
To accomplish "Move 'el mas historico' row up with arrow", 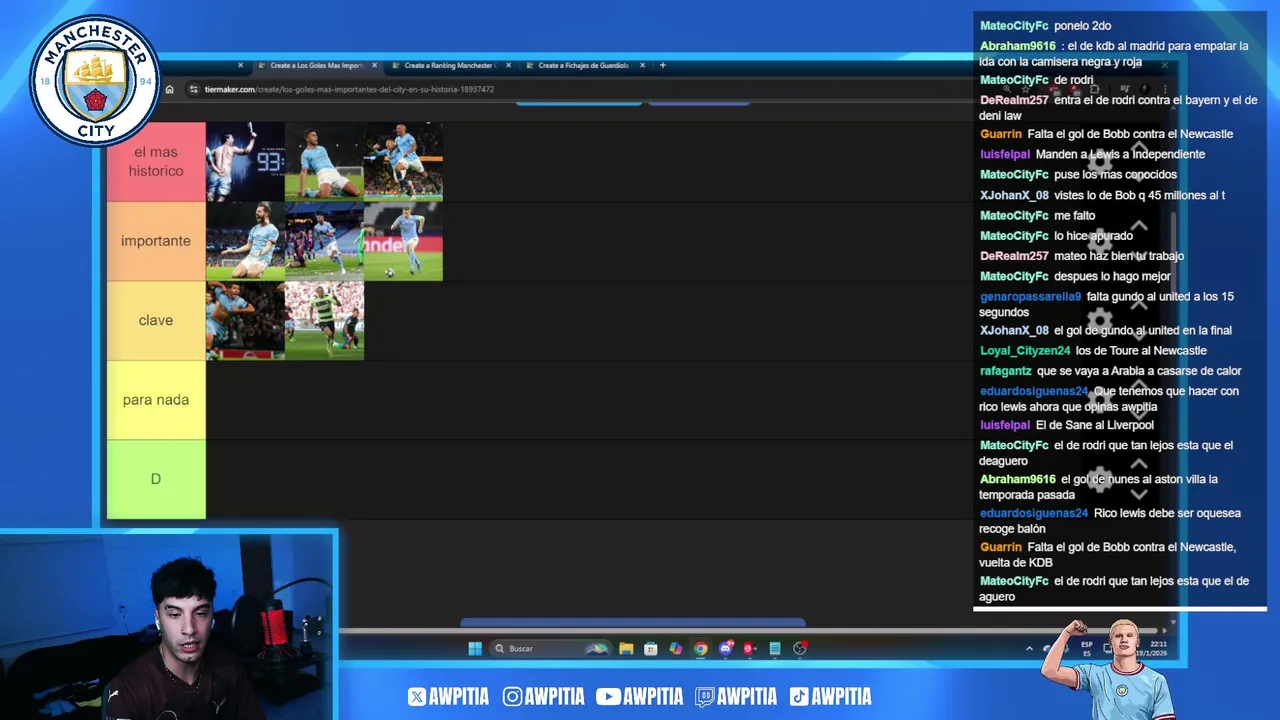I will pyautogui.click(x=1139, y=147).
